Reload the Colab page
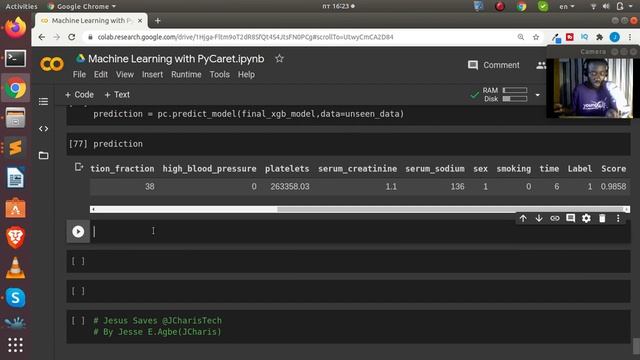 tap(71, 37)
